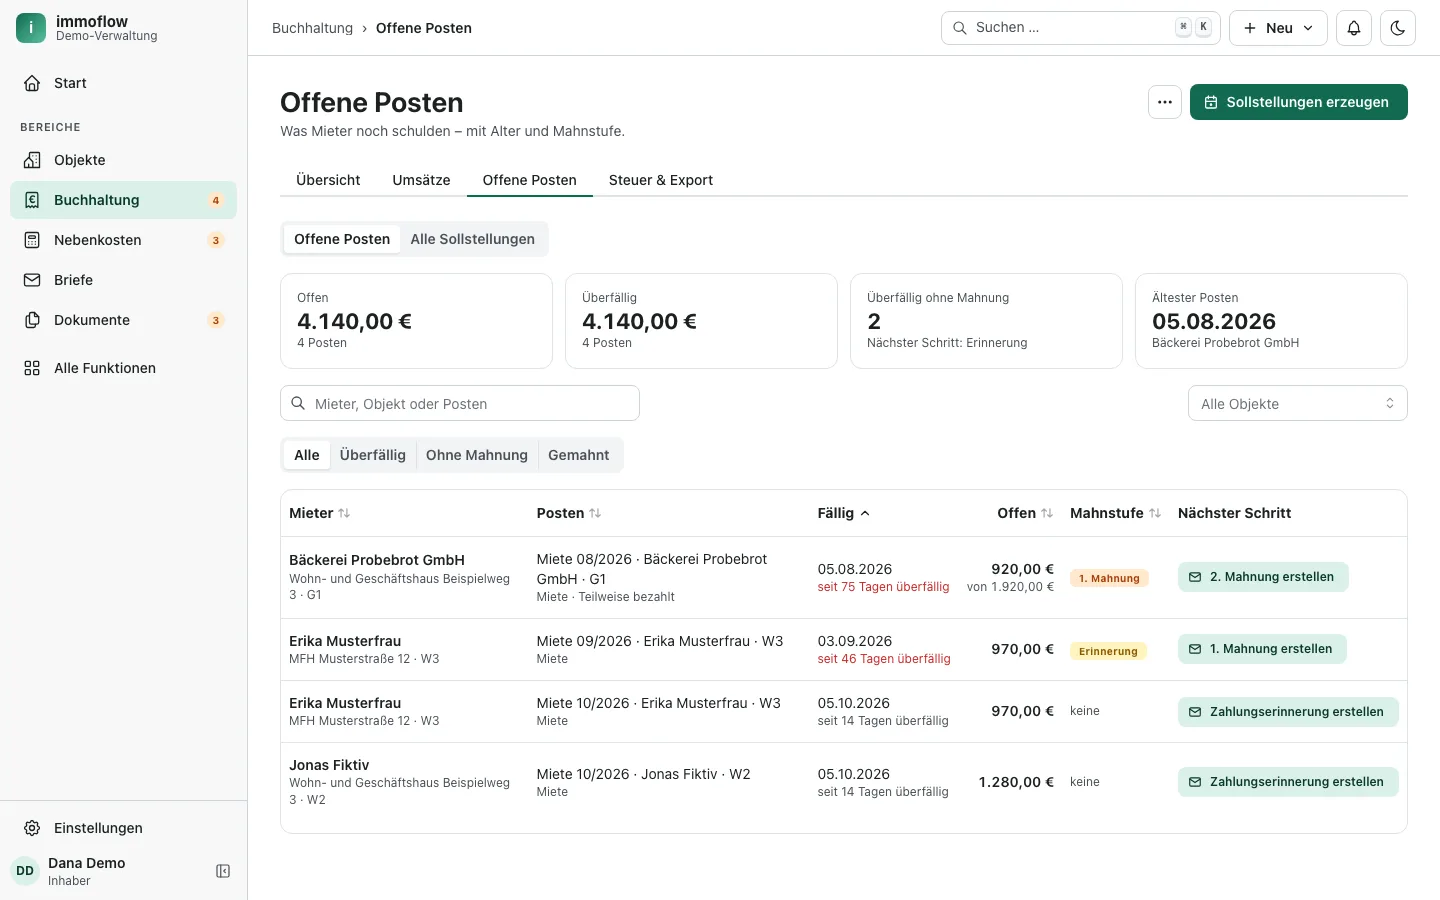Click the 1. Mahnung status badge
This screenshot has width=1440, height=900.
1109,578
